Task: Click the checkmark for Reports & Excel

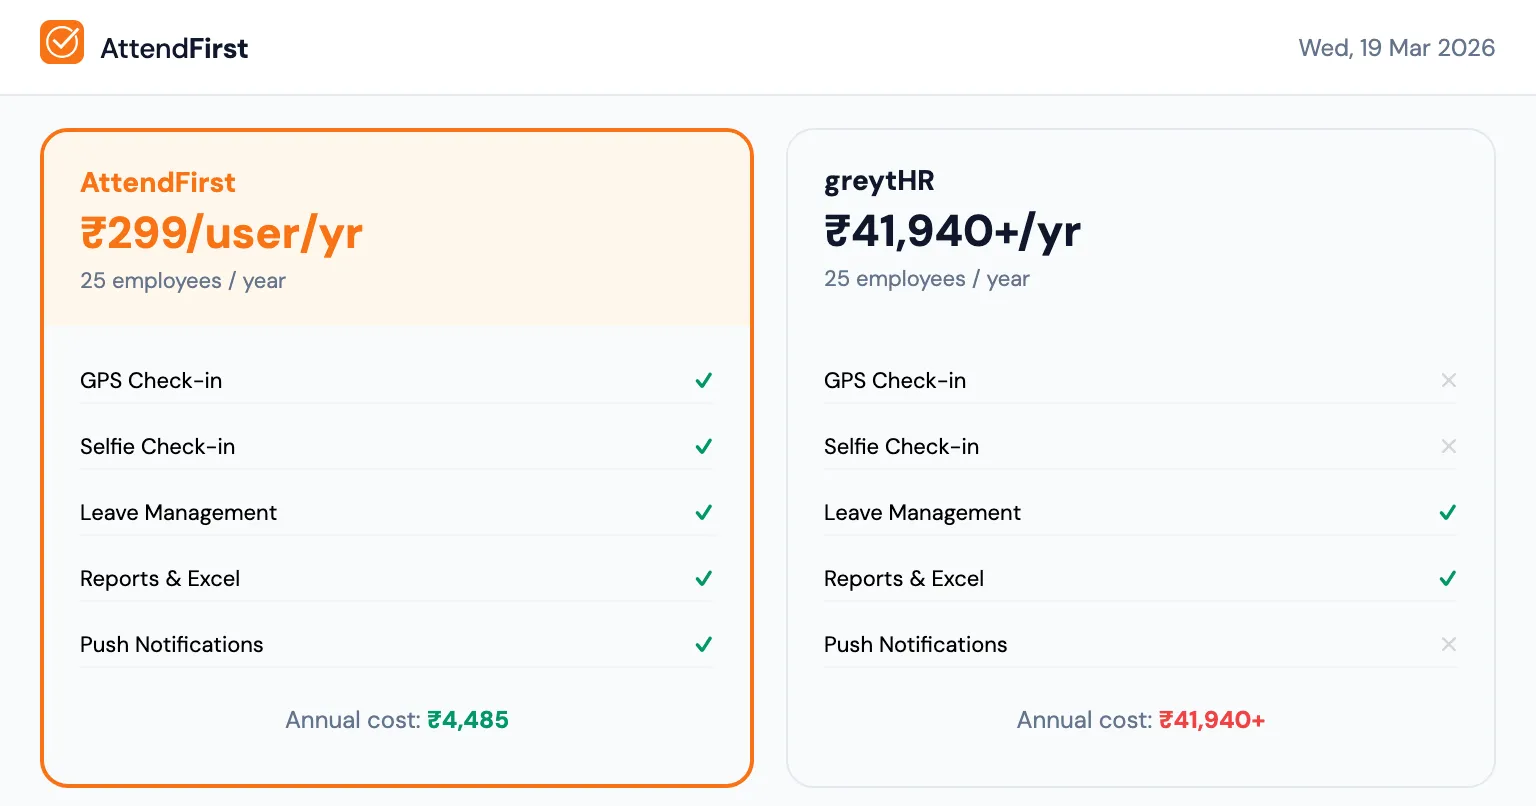Action: [x=703, y=578]
